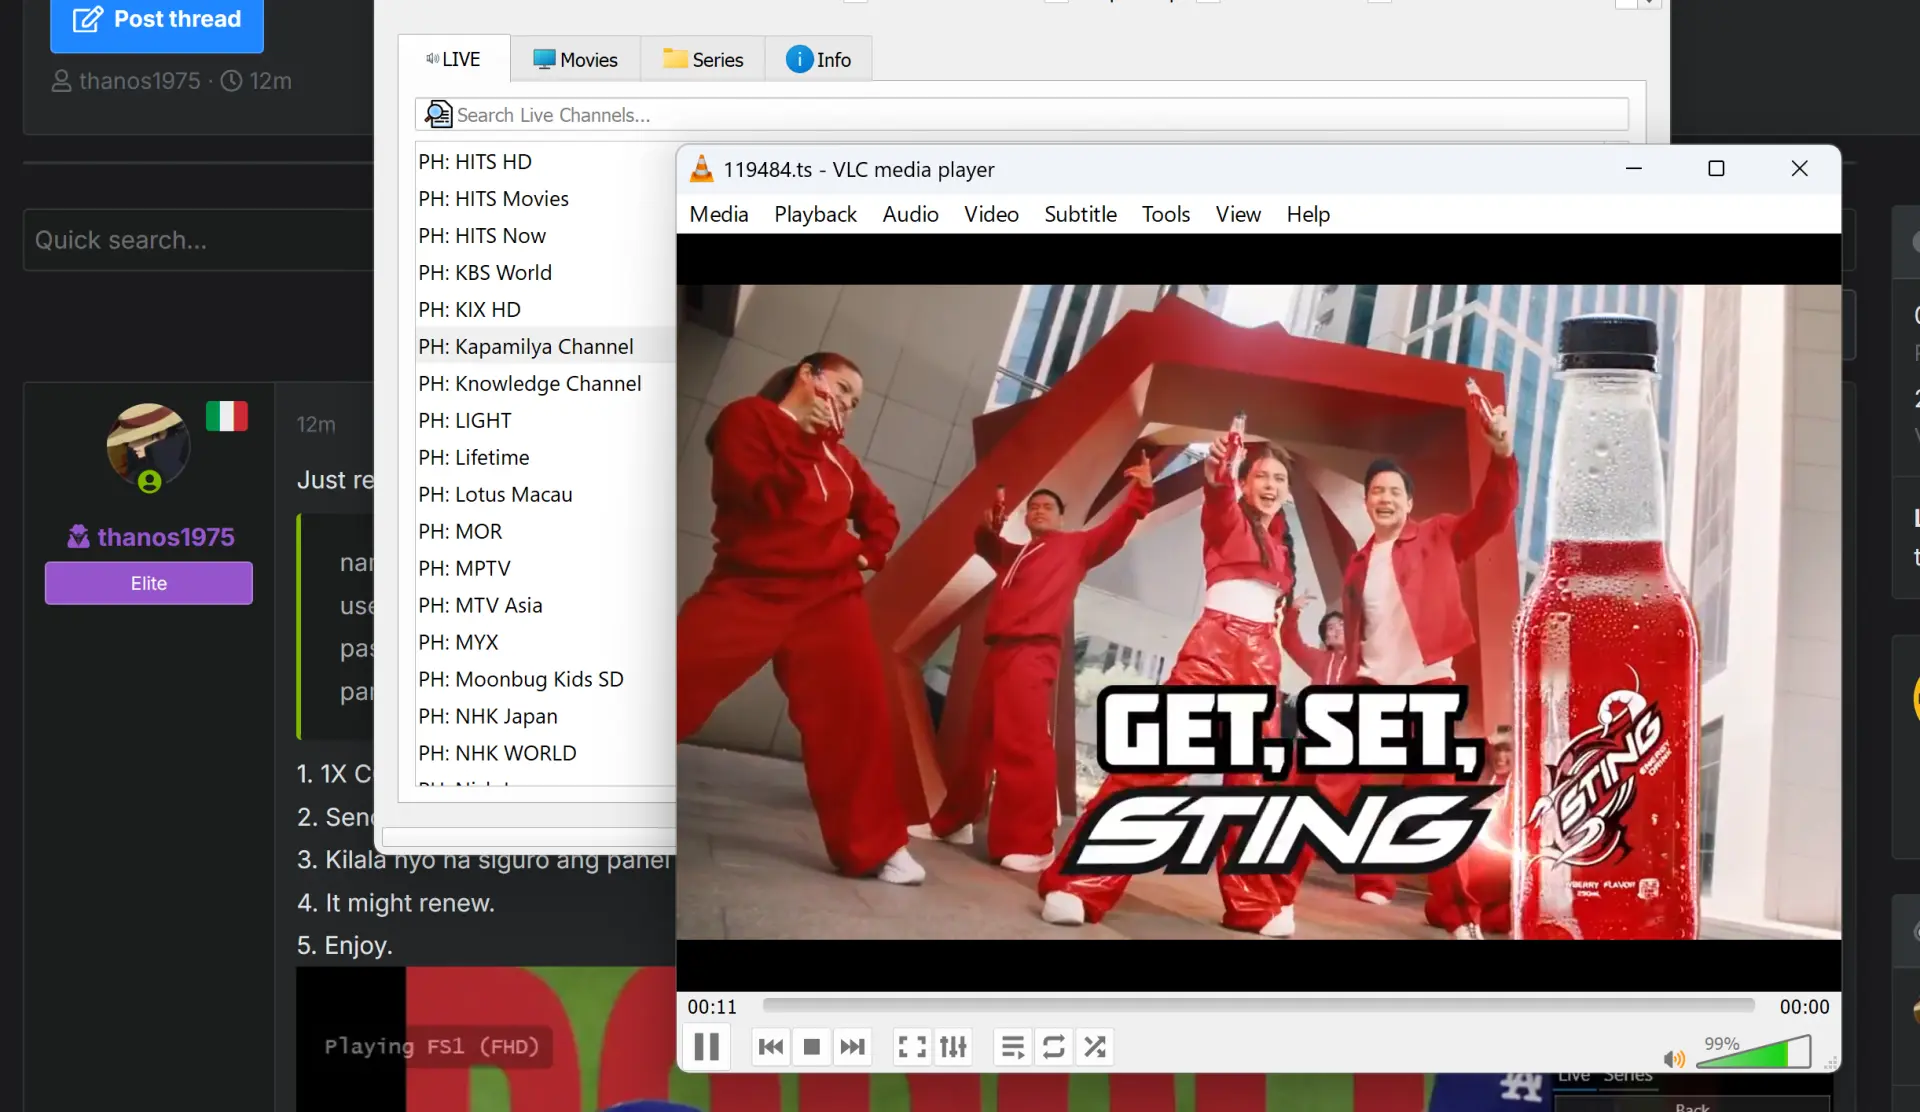Select PH: NHK WORLD channel
The height and width of the screenshot is (1112, 1920).
click(497, 753)
